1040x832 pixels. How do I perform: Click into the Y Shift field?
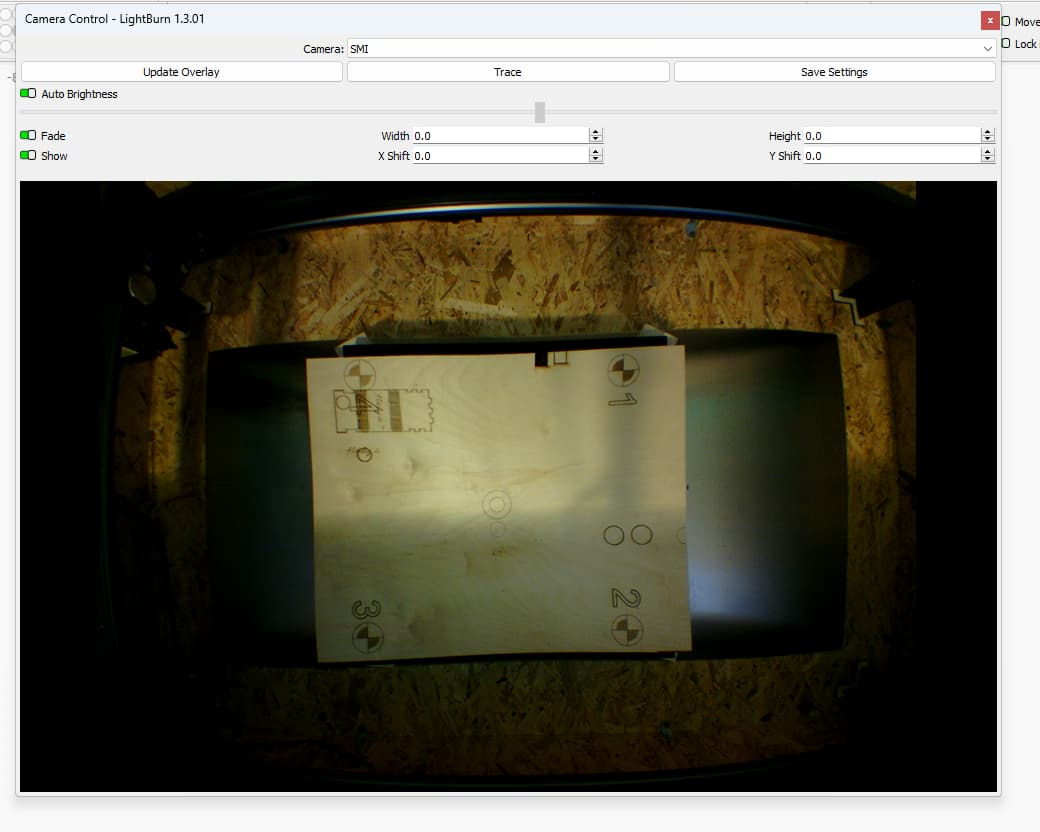pos(892,155)
